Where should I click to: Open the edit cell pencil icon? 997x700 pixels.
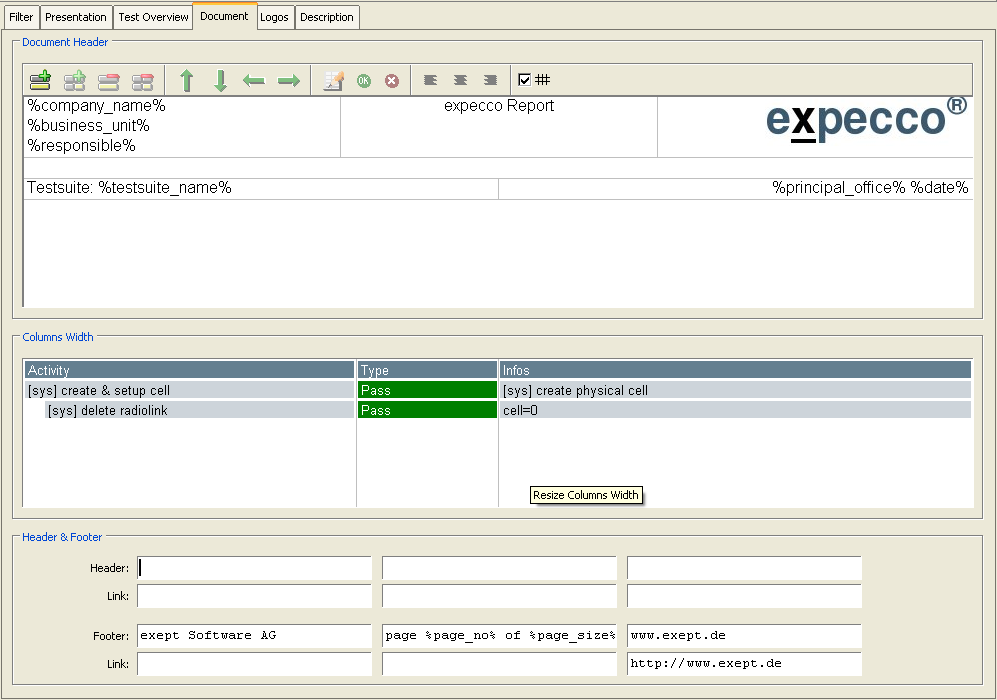[x=334, y=81]
